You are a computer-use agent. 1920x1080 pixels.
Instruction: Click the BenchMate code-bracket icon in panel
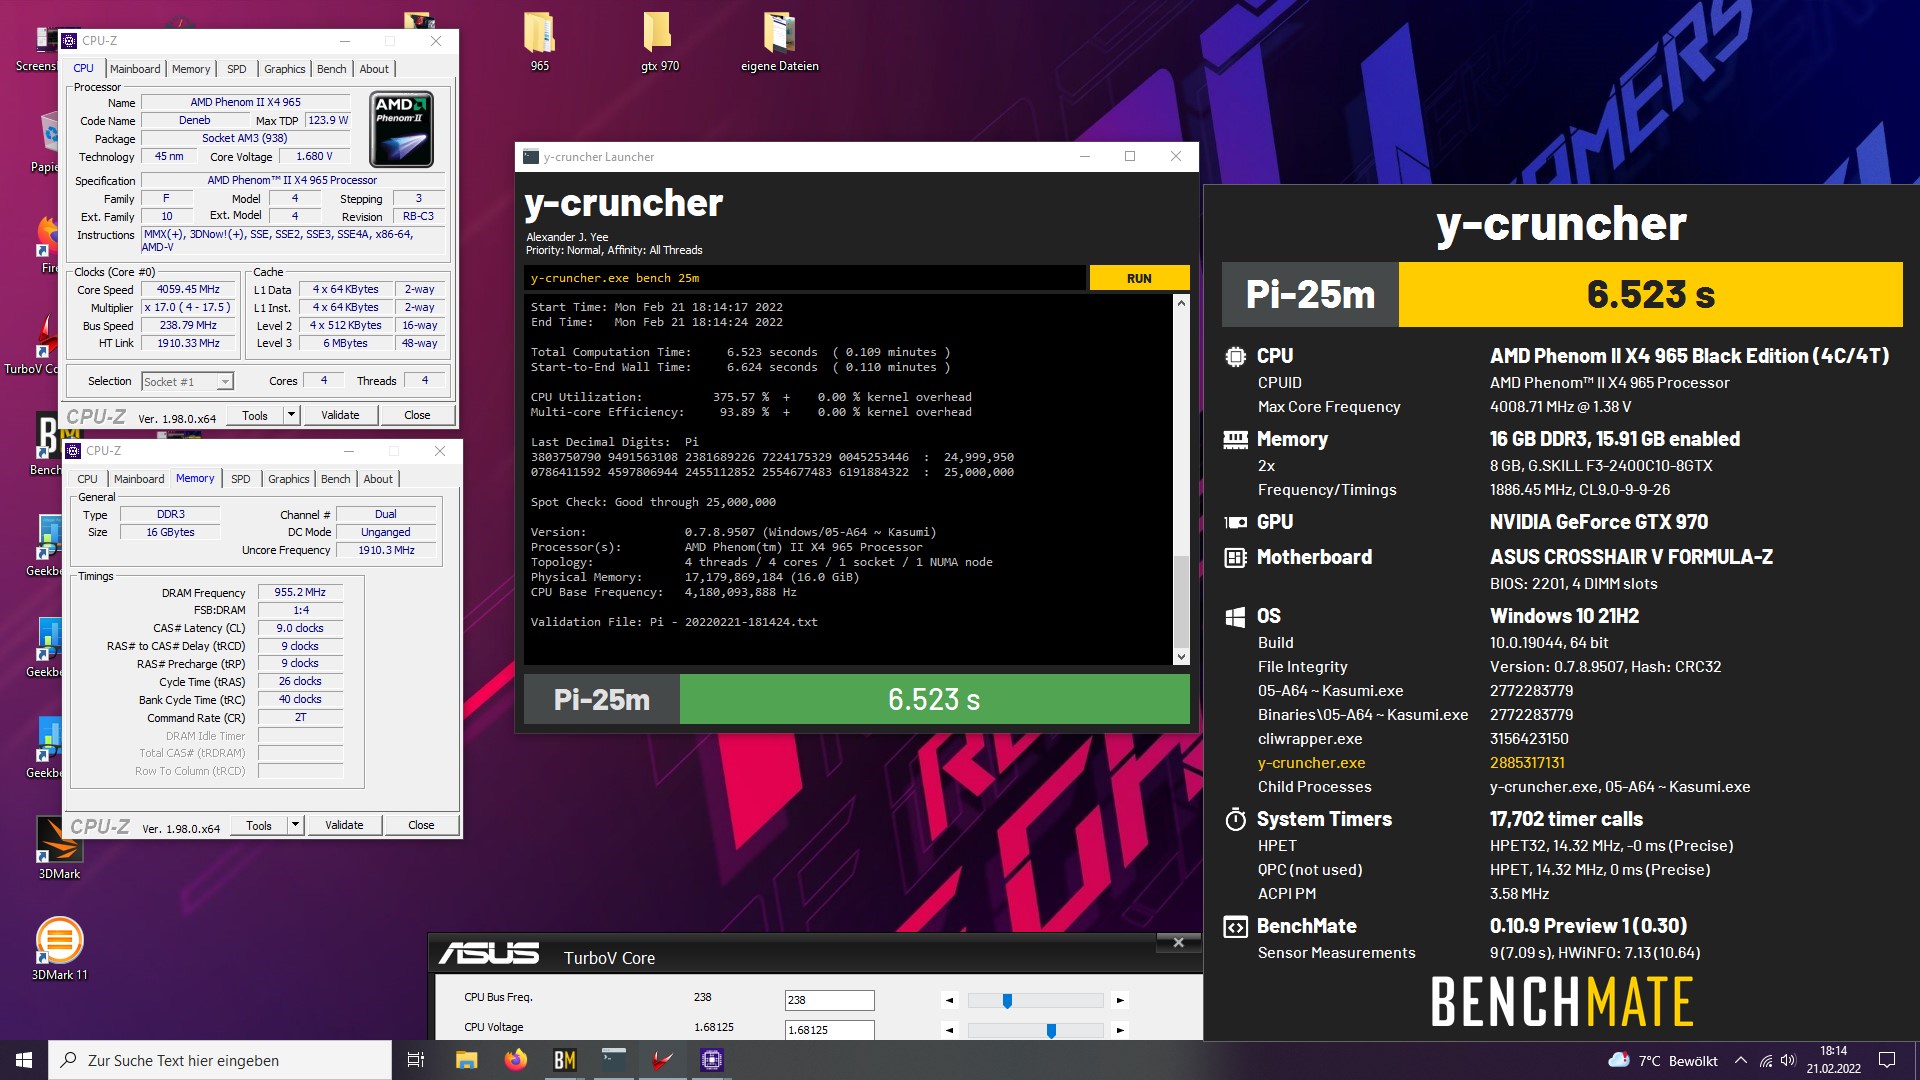pos(1235,927)
